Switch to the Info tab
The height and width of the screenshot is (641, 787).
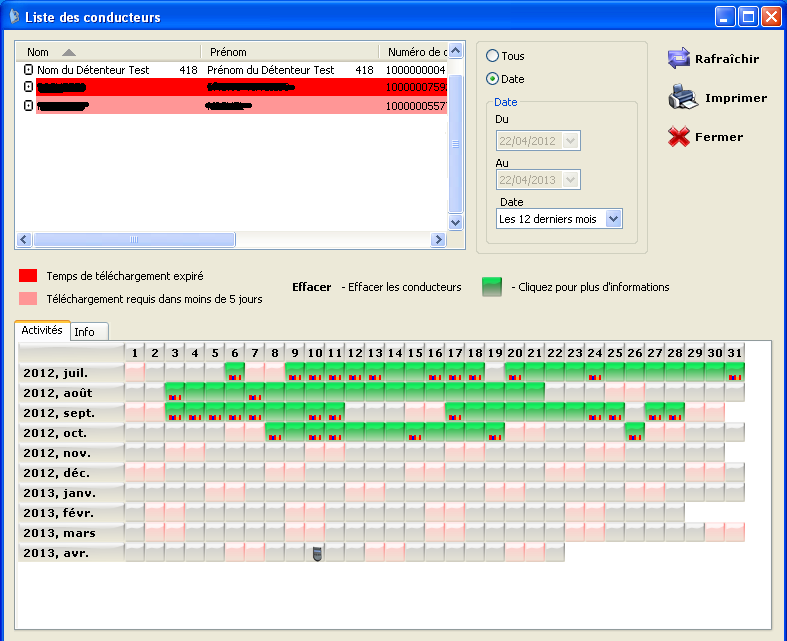tap(85, 332)
